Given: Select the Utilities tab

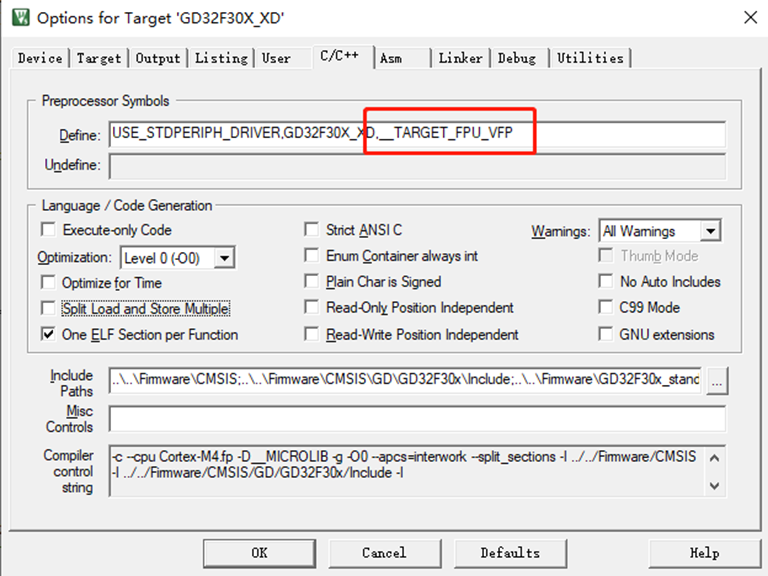Looking at the screenshot, I should coord(590,58).
